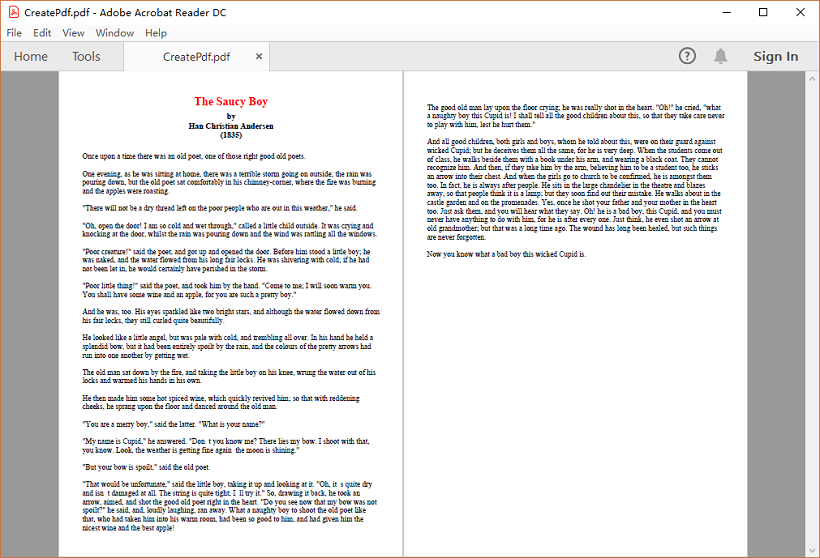Click the paragraph starting 'Poor creature!'
The width and height of the screenshot is (820, 558).
click(226, 260)
